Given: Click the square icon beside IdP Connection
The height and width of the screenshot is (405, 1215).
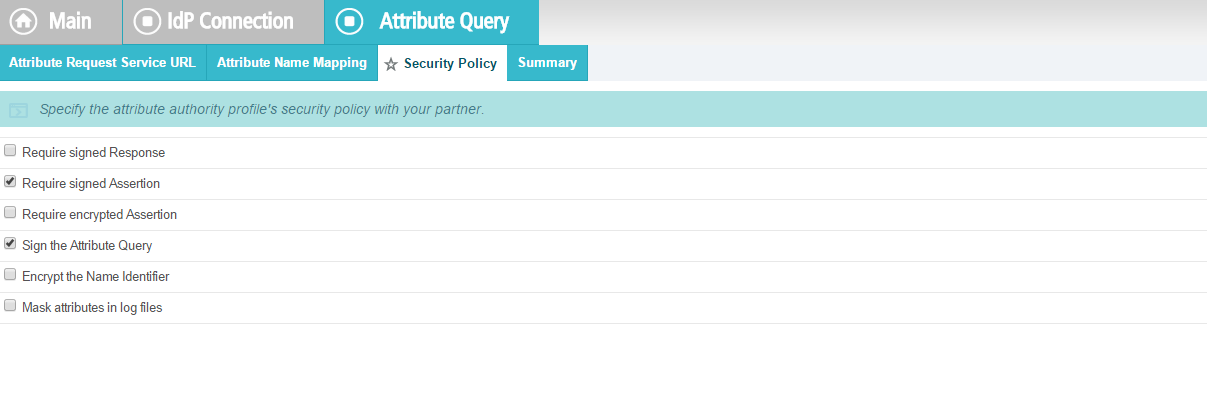Looking at the screenshot, I should pos(147,21).
